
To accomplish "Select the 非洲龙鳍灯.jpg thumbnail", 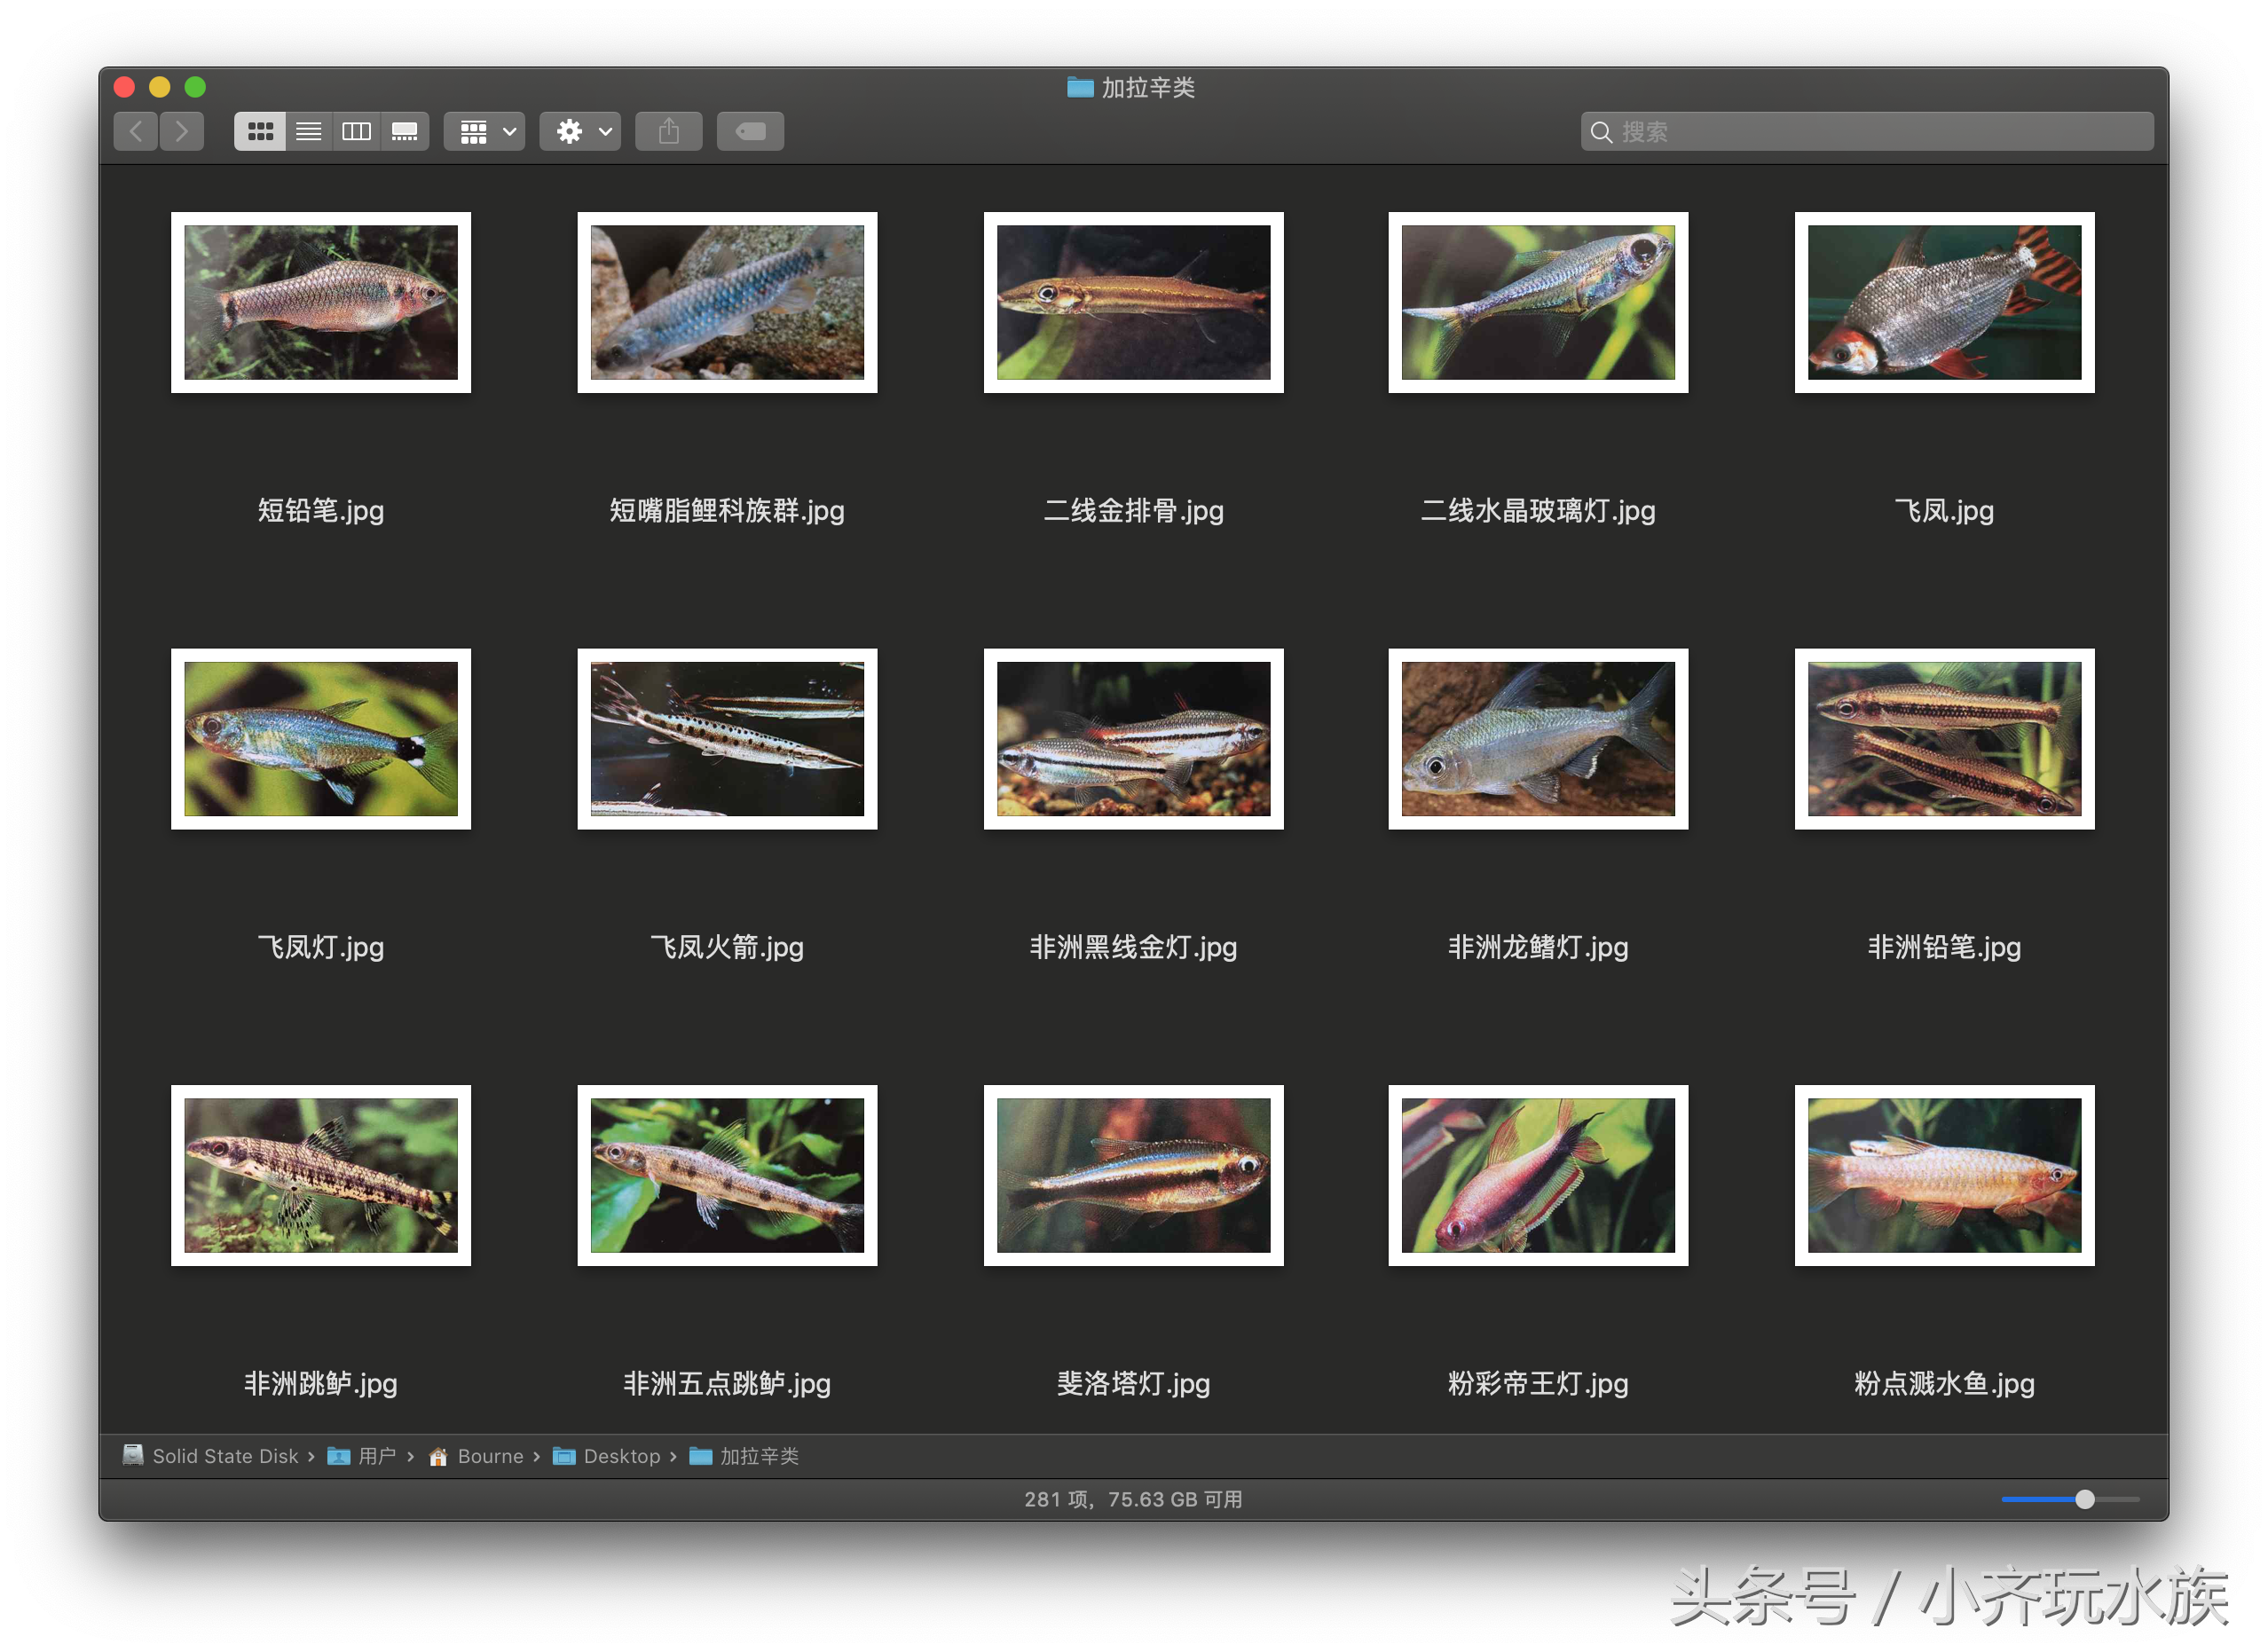I will click(1538, 739).
